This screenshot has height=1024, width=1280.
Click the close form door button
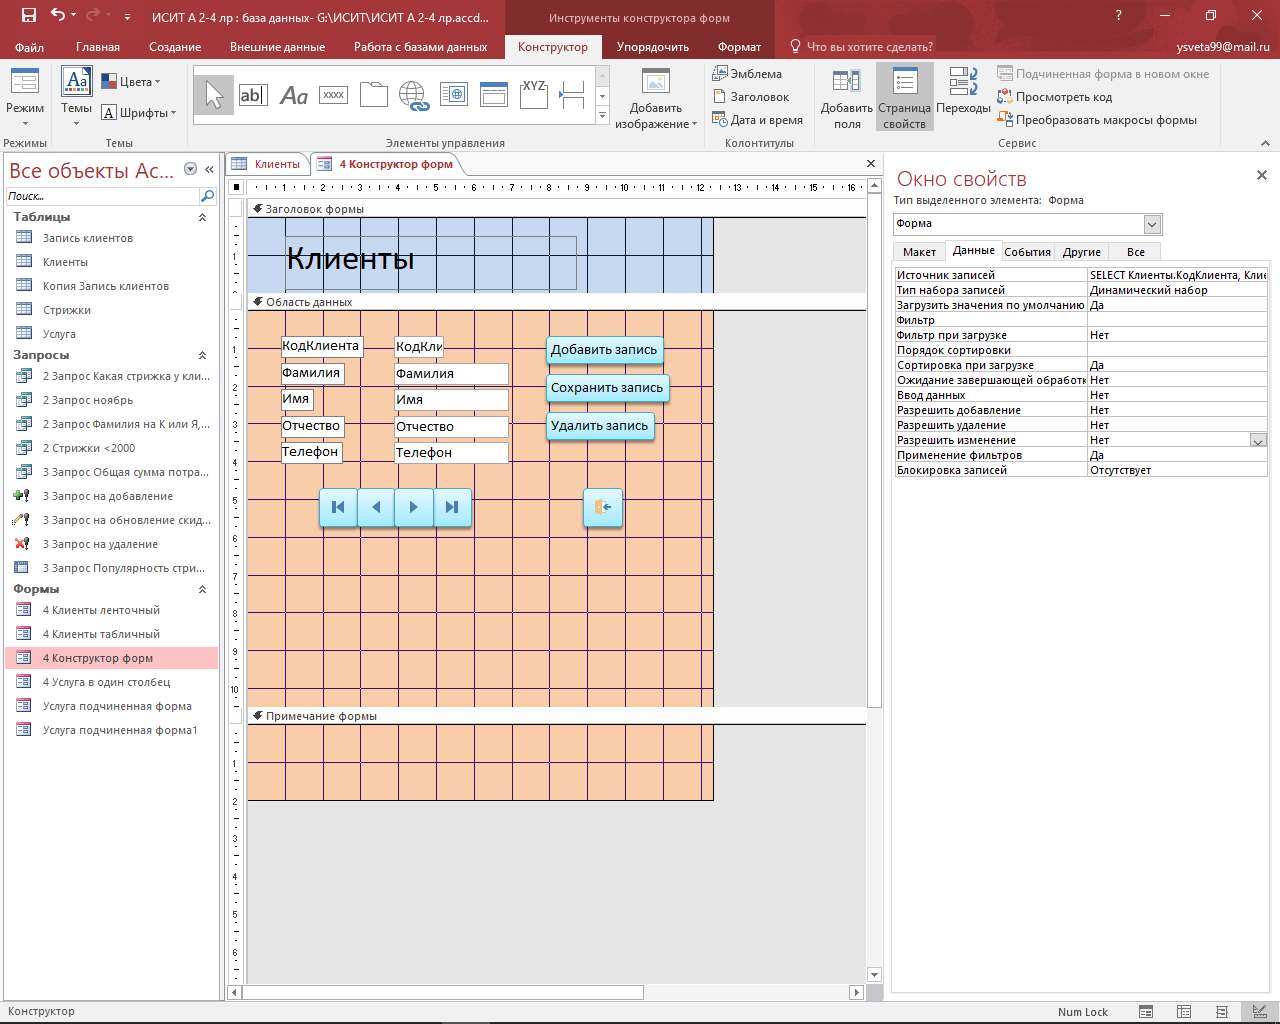coord(603,507)
